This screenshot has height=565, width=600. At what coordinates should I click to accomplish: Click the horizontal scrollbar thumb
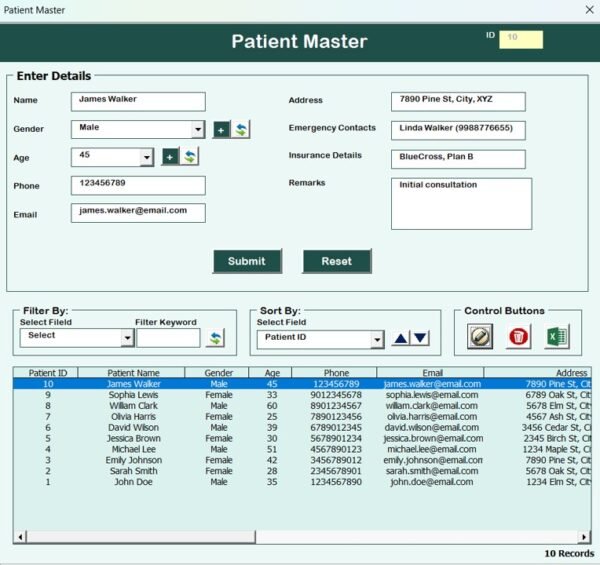click(x=141, y=537)
